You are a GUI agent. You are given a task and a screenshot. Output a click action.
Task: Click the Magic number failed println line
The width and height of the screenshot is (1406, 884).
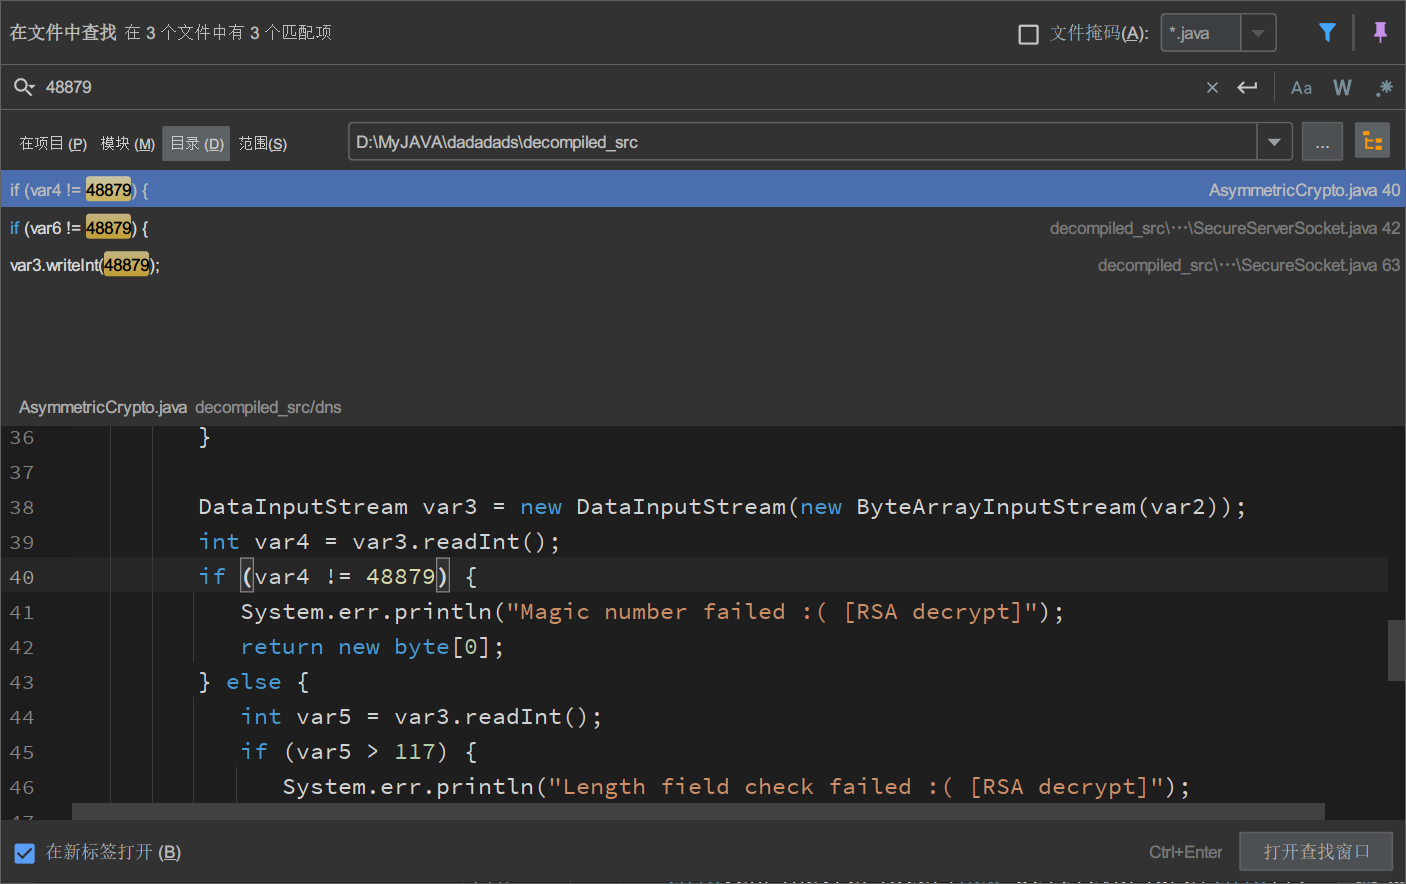click(652, 612)
